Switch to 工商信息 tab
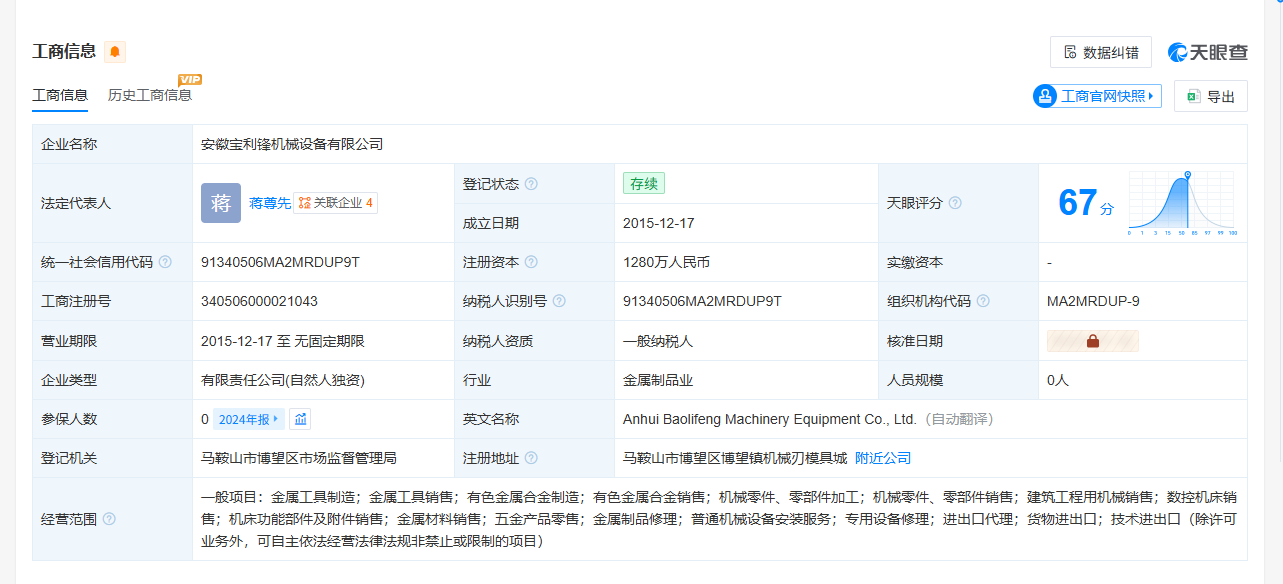1283x584 pixels. coord(60,95)
